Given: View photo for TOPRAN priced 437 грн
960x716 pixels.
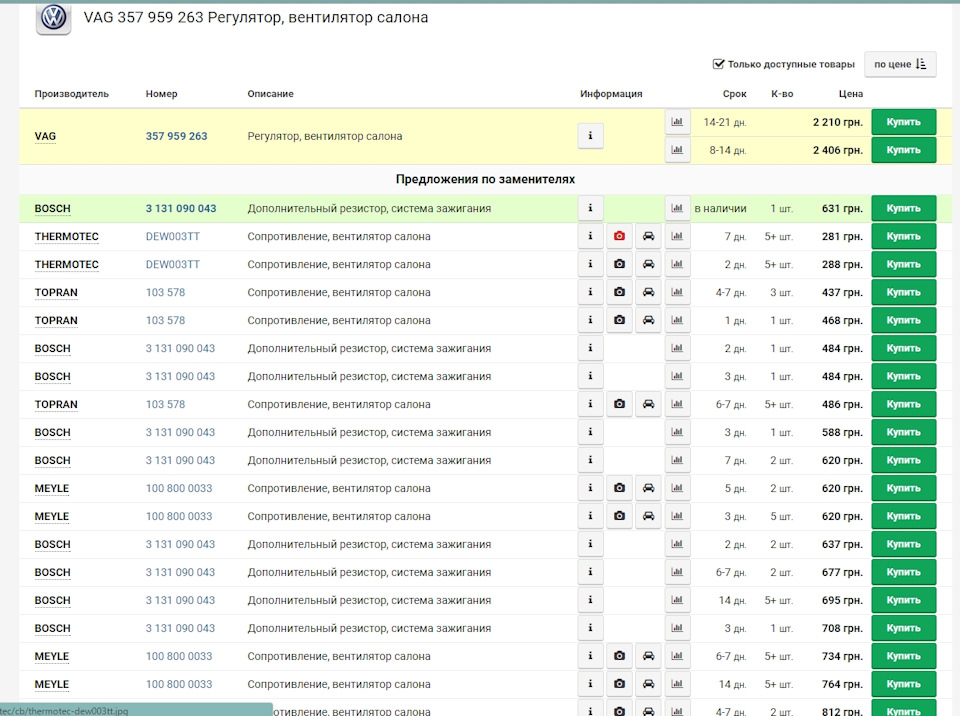Looking at the screenshot, I should 619,292.
